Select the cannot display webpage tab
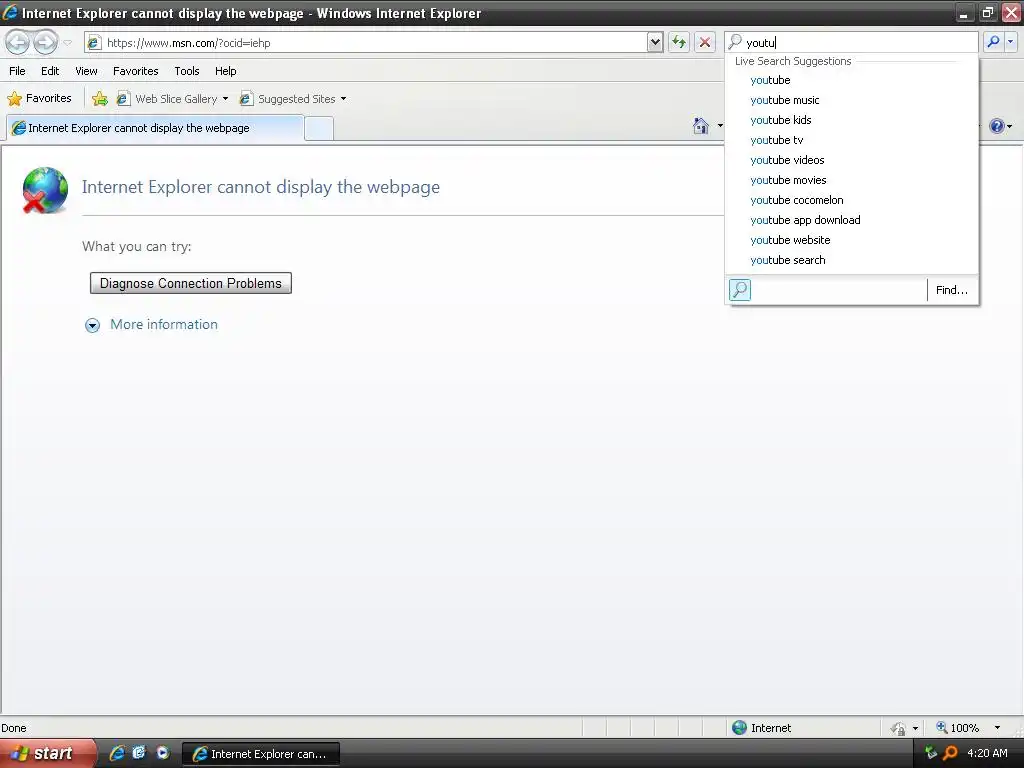Viewport: 1024px width, 768px height. pyautogui.click(x=155, y=128)
